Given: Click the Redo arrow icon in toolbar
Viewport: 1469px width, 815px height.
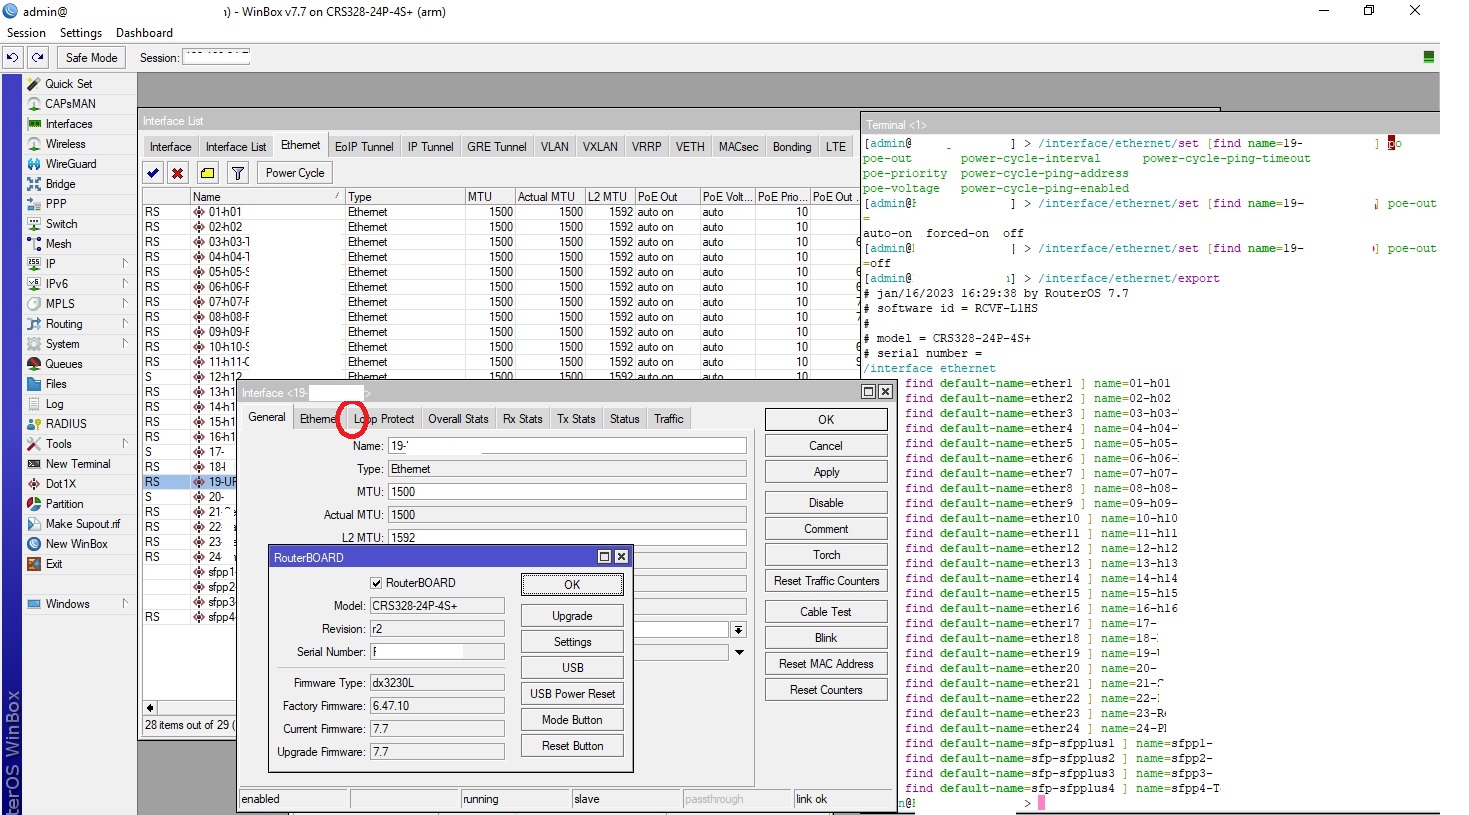Looking at the screenshot, I should [x=38, y=58].
